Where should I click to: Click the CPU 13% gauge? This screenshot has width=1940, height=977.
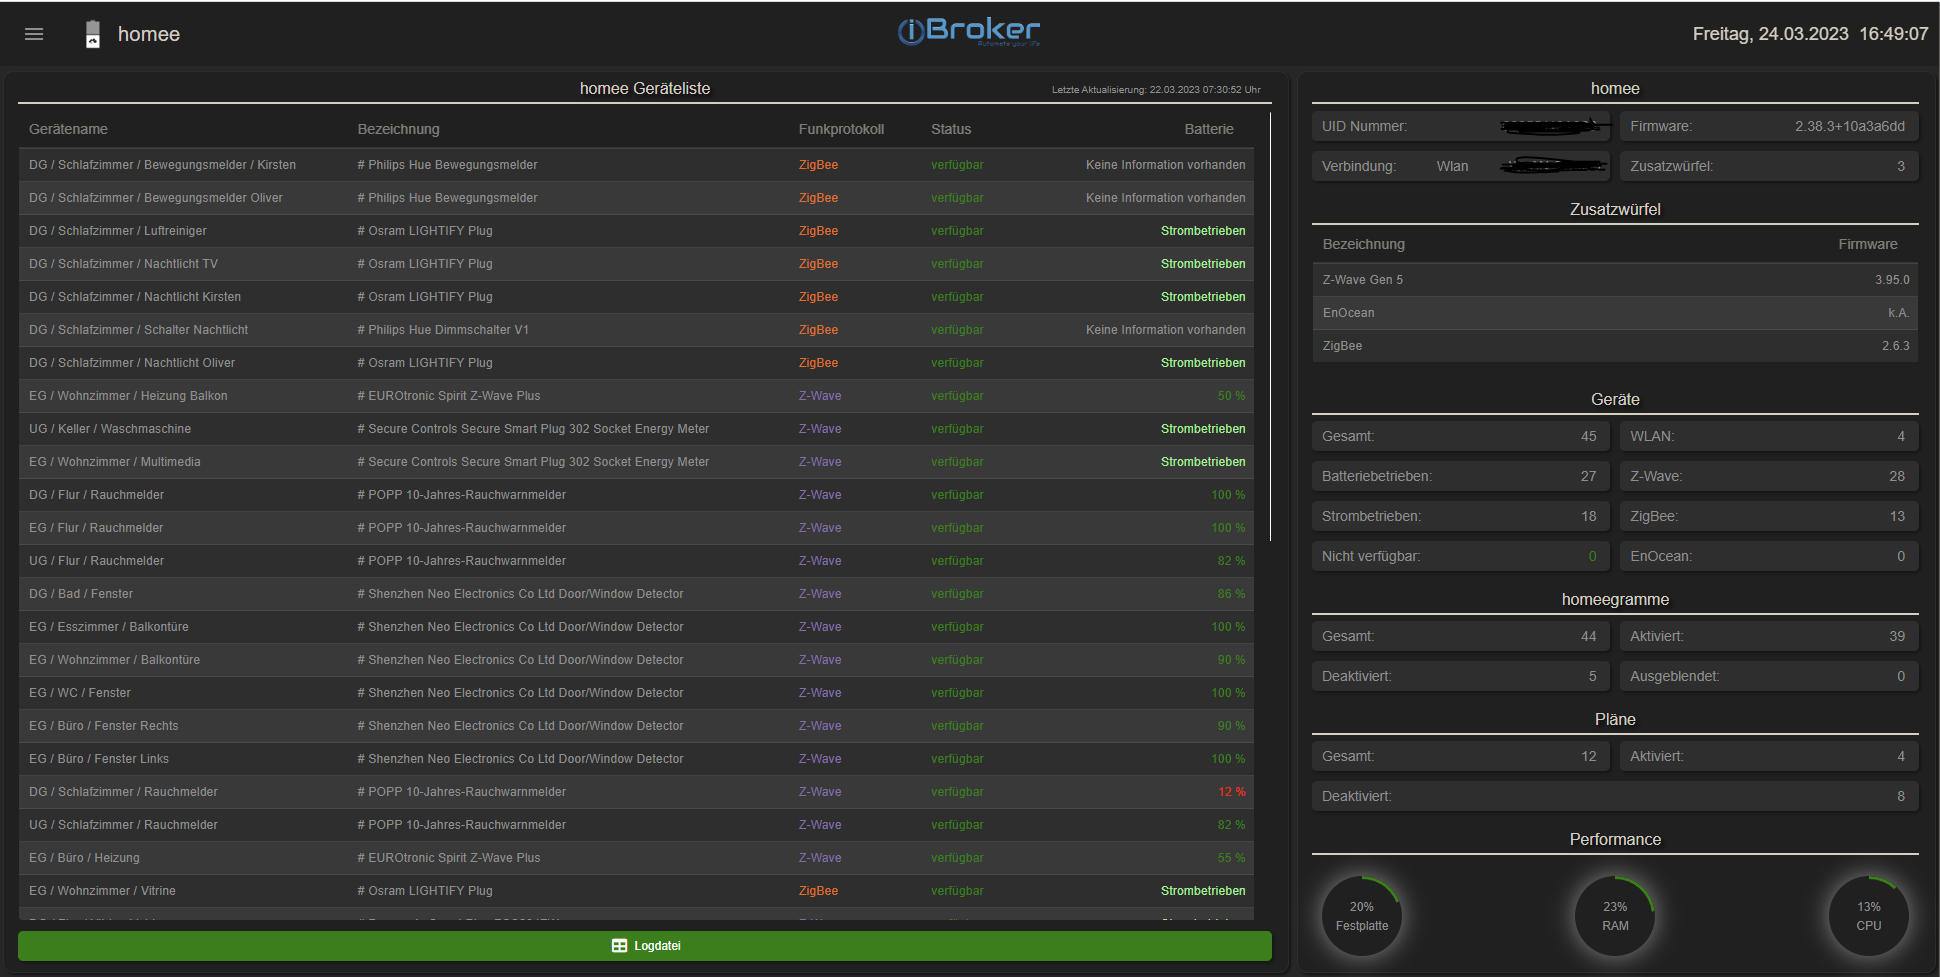click(1869, 916)
